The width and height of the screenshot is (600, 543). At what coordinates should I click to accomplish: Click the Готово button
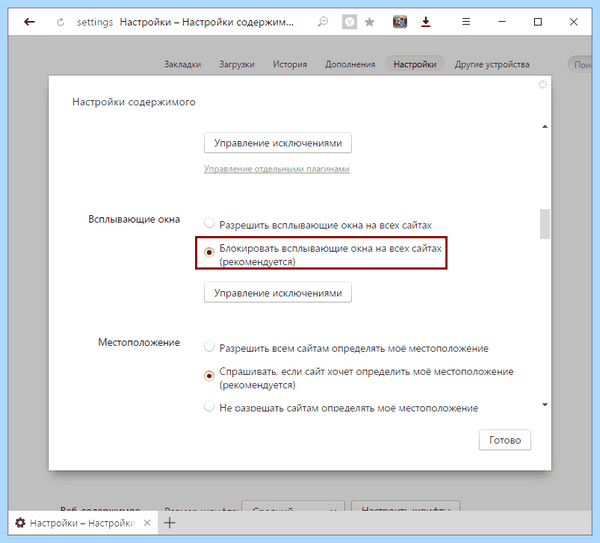tap(505, 440)
